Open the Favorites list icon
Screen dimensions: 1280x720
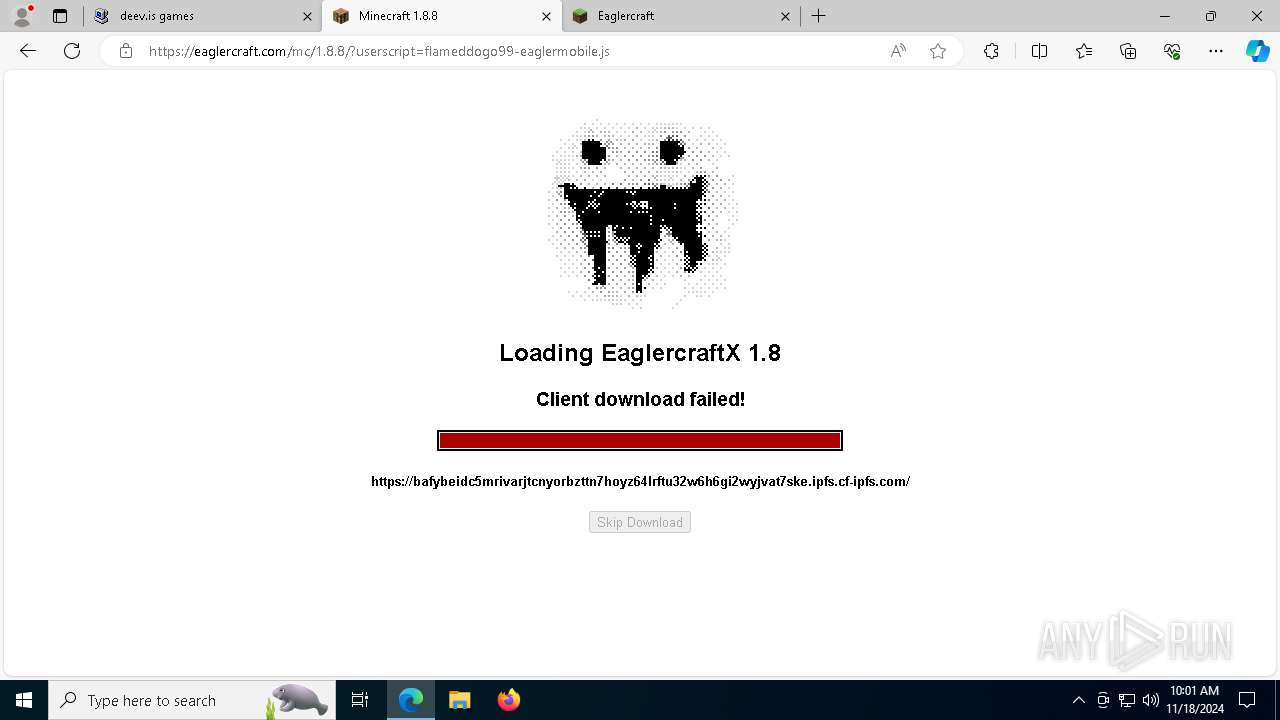click(1084, 51)
